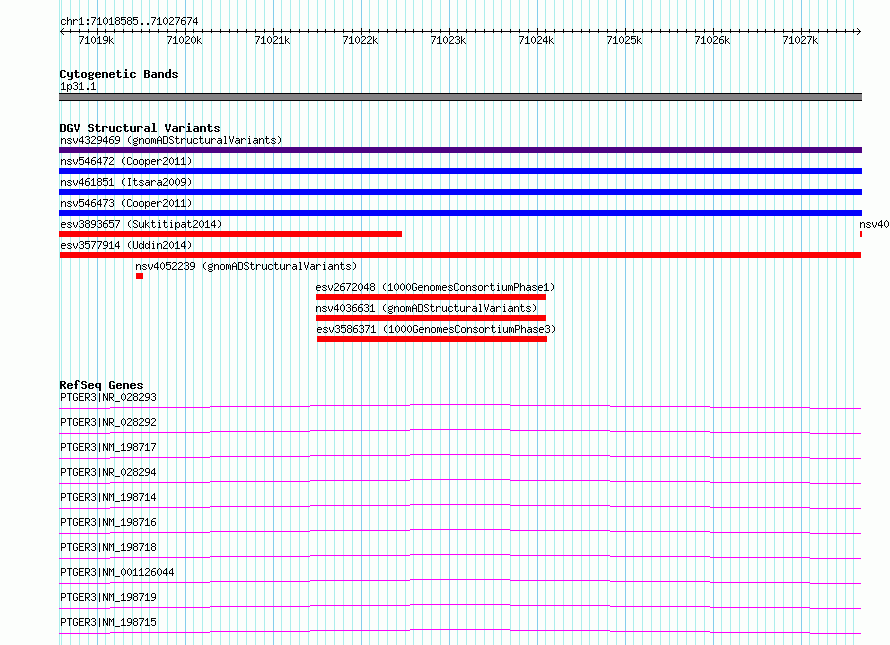Click the blue nsv546473 variant bar
Image resolution: width=890 pixels, height=645 pixels.
(x=460, y=213)
